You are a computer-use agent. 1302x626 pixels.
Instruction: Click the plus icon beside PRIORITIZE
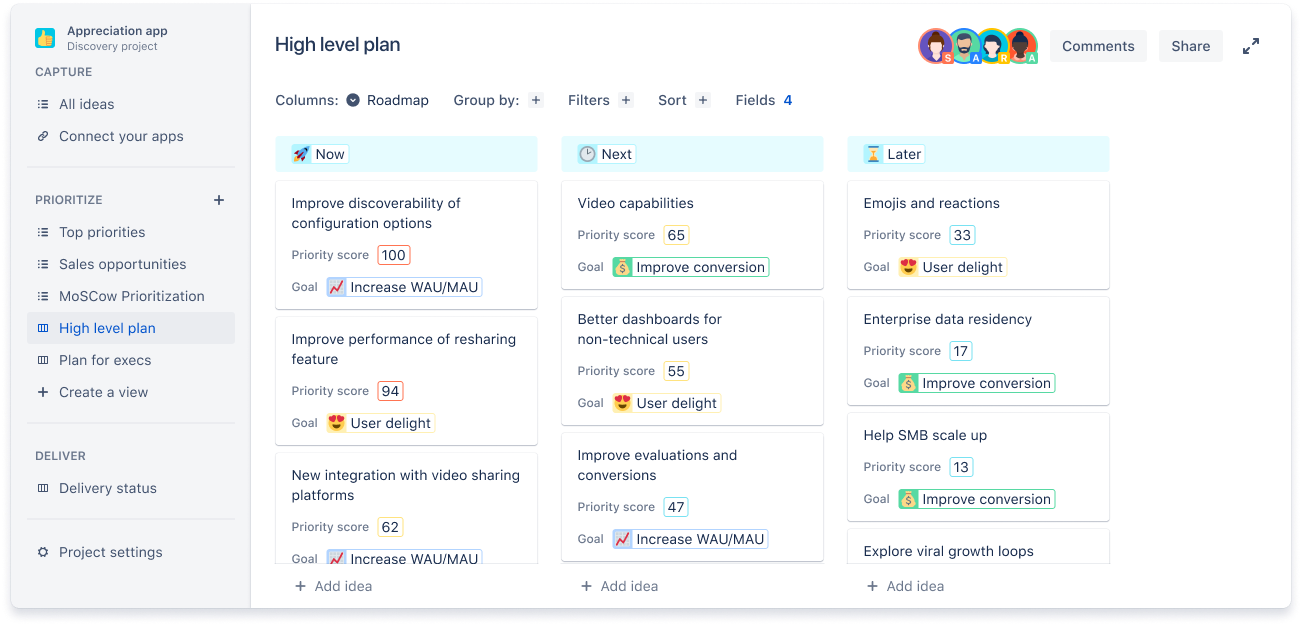coord(219,200)
